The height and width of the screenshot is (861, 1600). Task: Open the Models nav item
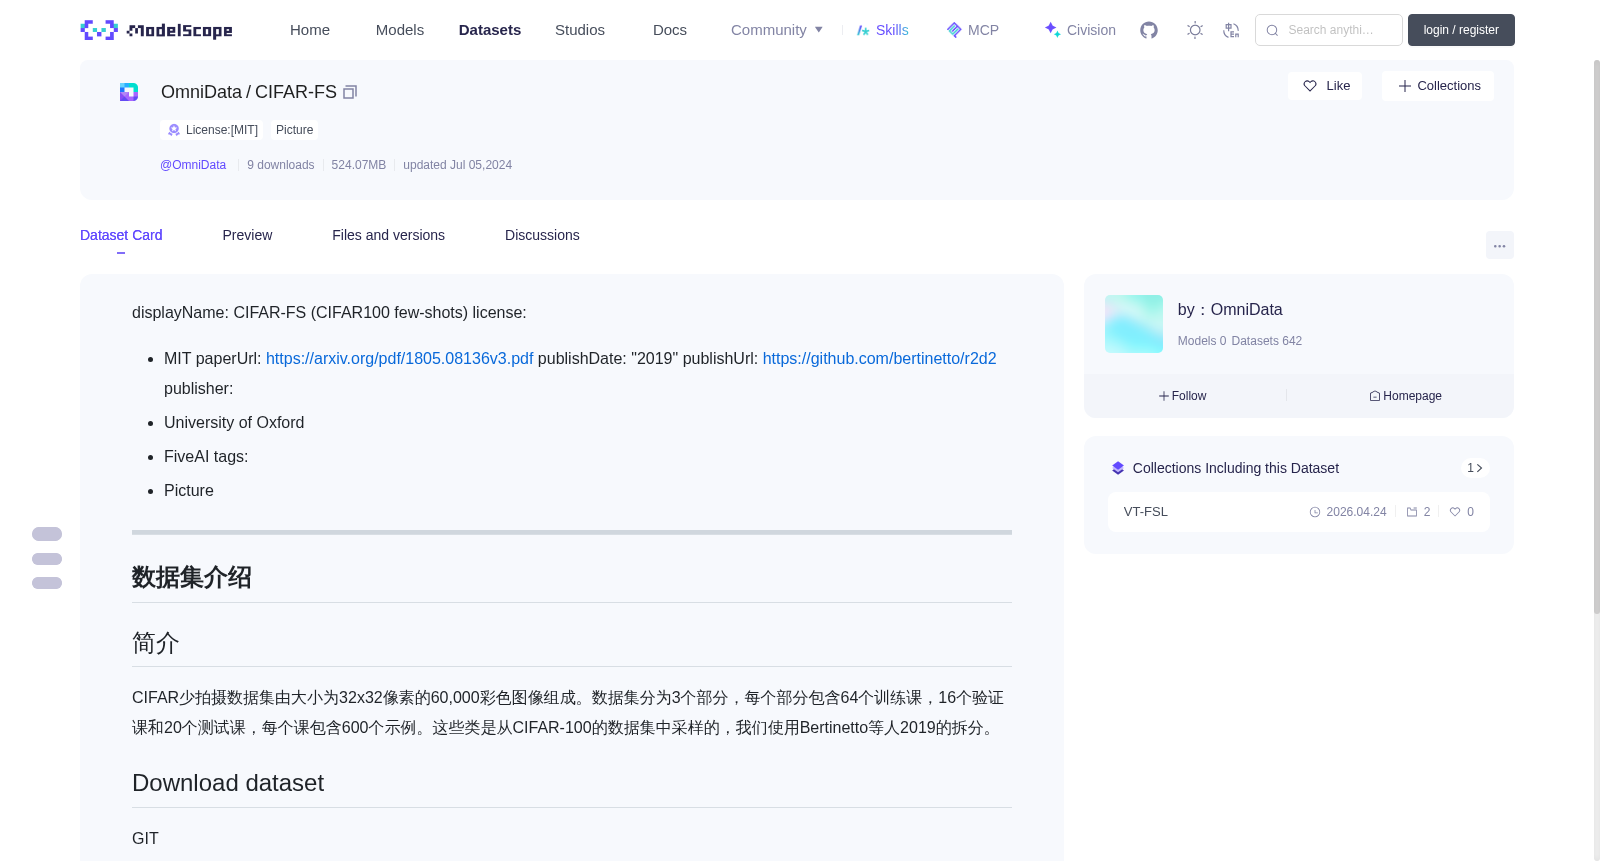(400, 30)
